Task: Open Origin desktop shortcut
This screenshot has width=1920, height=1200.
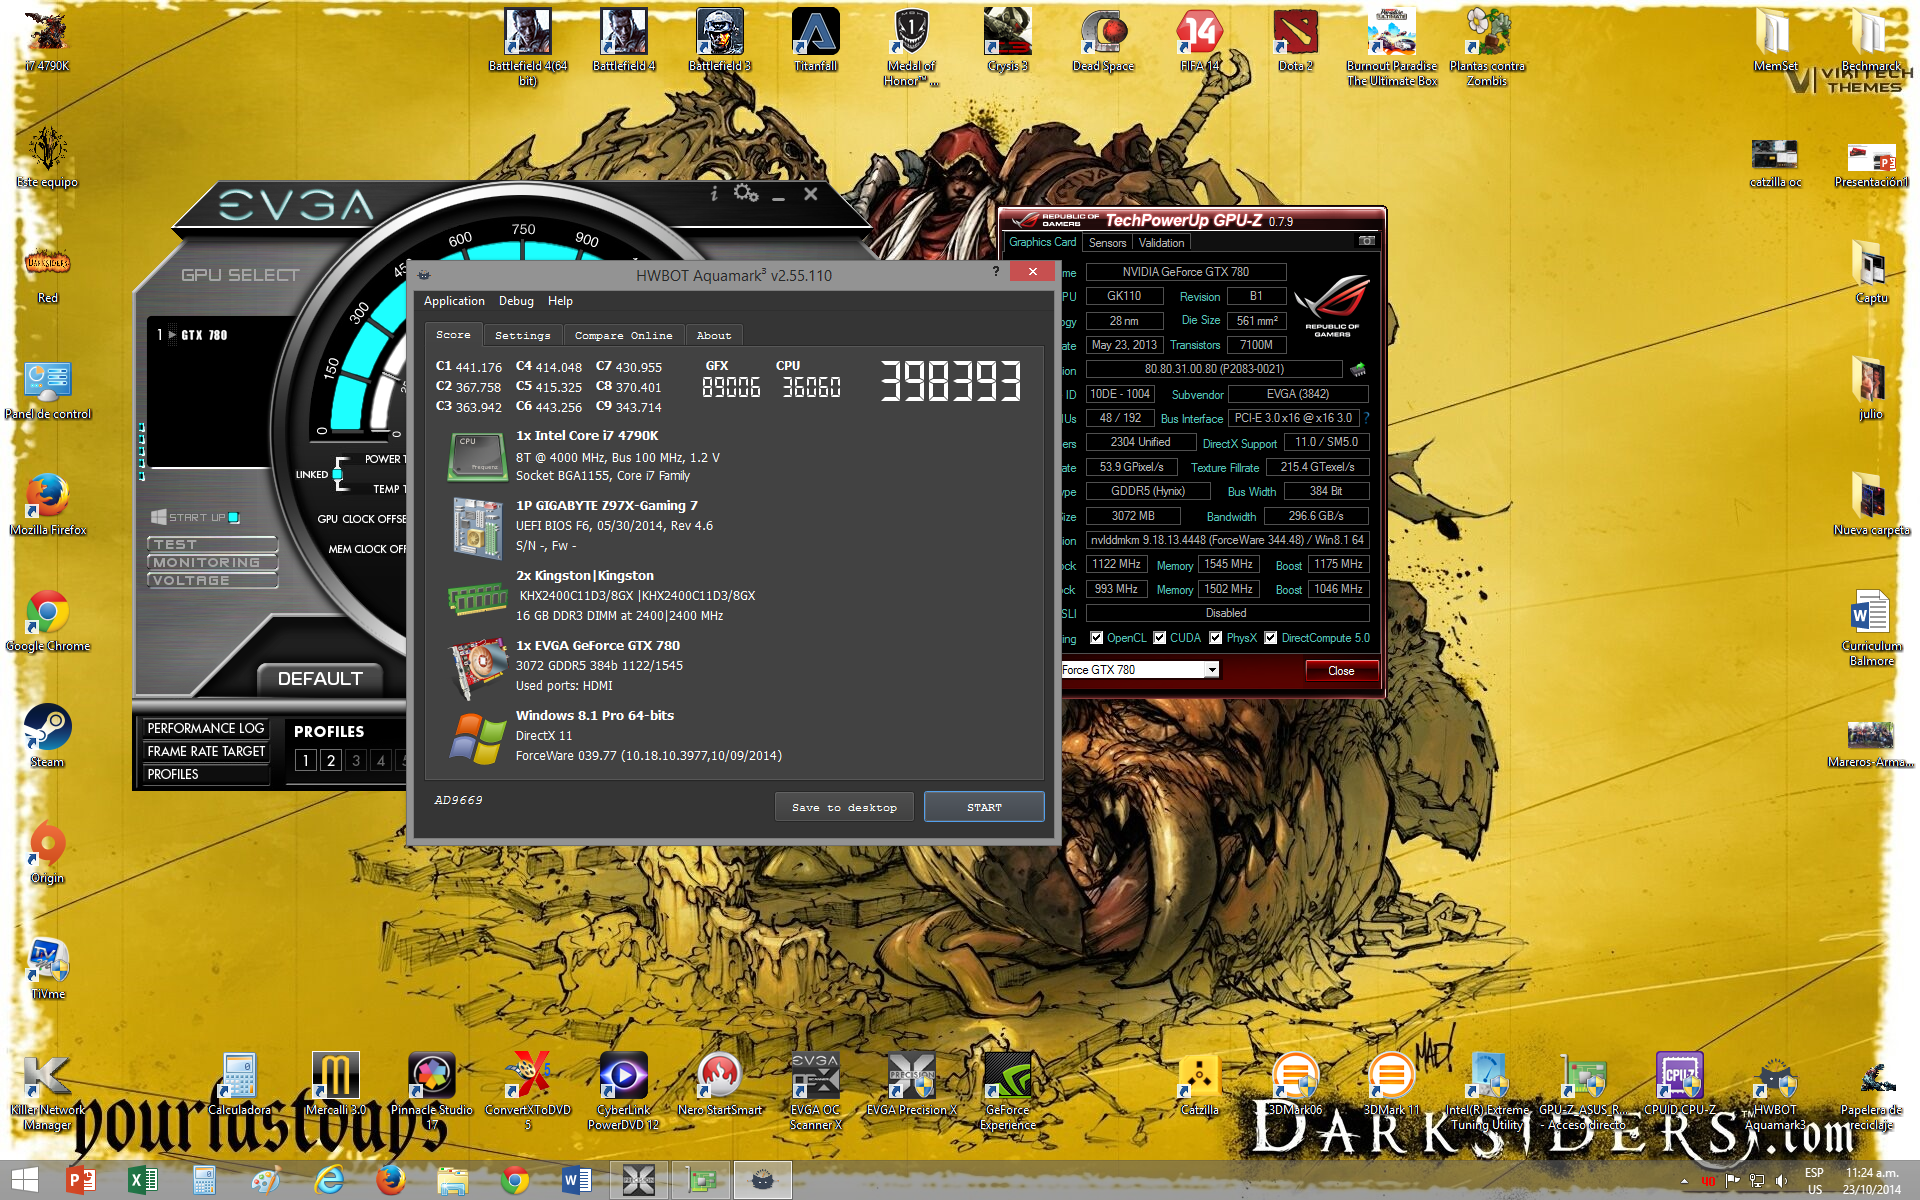Action: click(x=47, y=851)
